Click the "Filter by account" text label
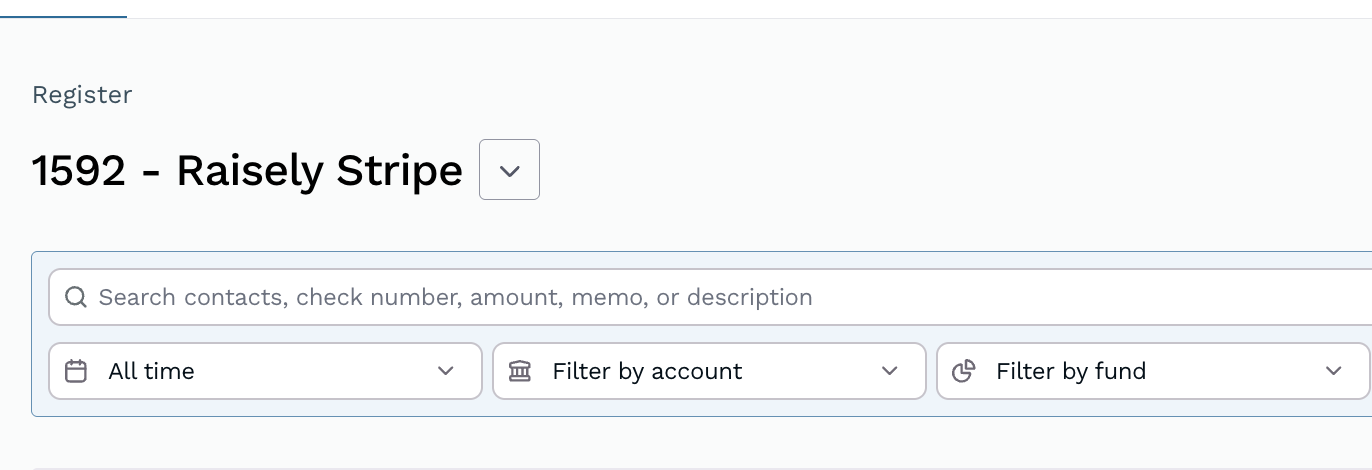 point(647,371)
